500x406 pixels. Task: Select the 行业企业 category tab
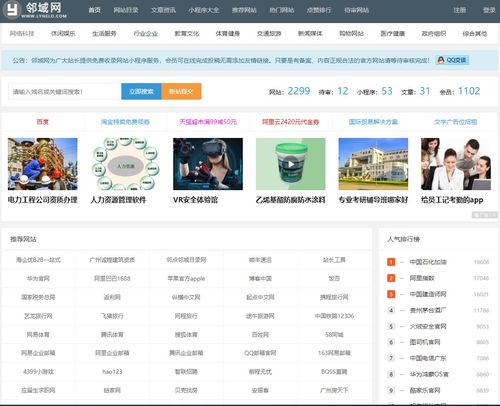click(x=146, y=33)
